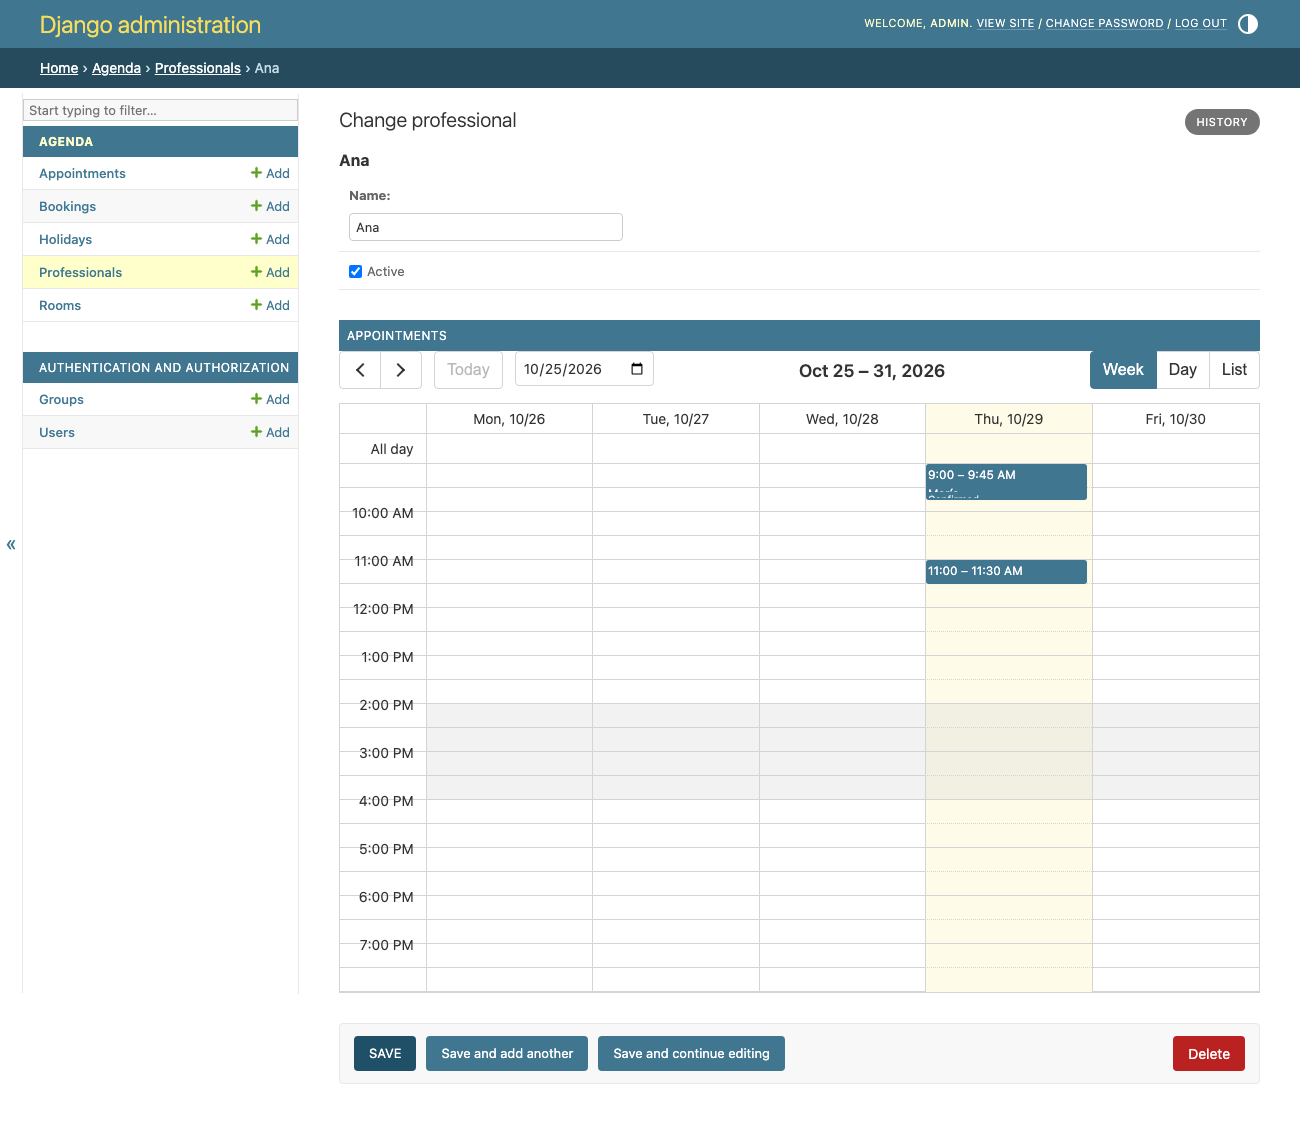Go to Agenda breadcrumb

coord(116,68)
